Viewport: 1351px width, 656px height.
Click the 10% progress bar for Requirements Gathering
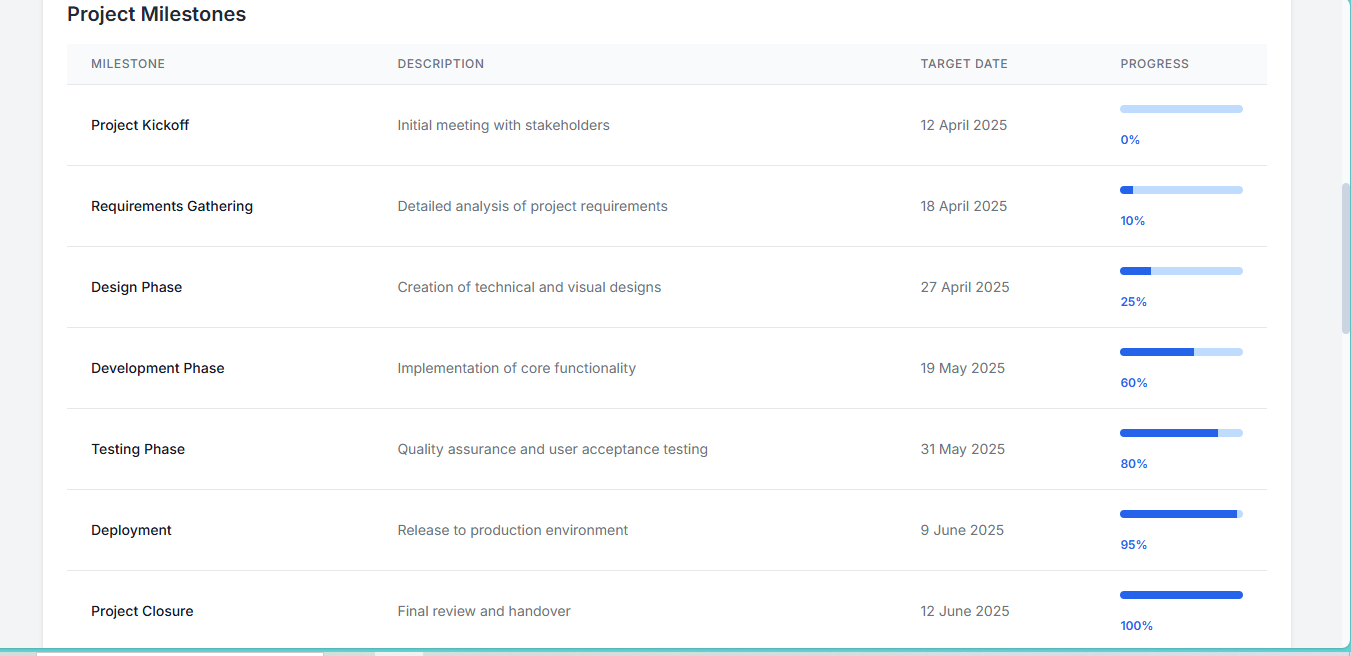click(1181, 190)
